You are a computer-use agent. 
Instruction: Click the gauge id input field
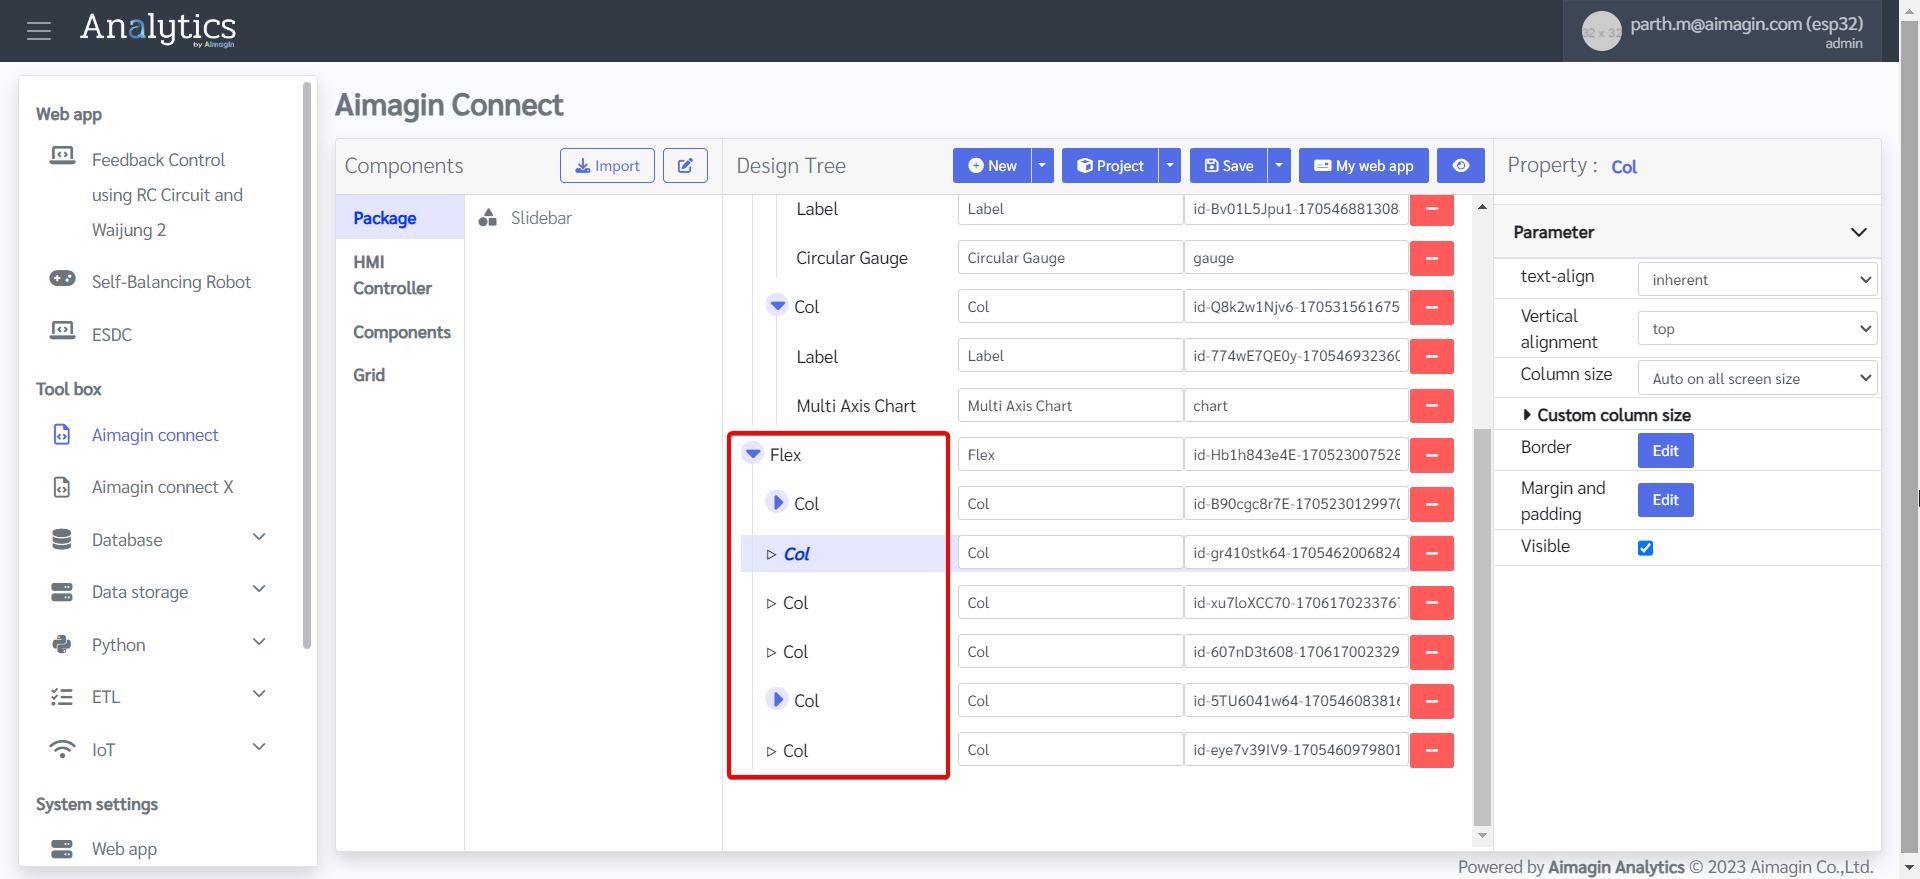(x=1296, y=258)
